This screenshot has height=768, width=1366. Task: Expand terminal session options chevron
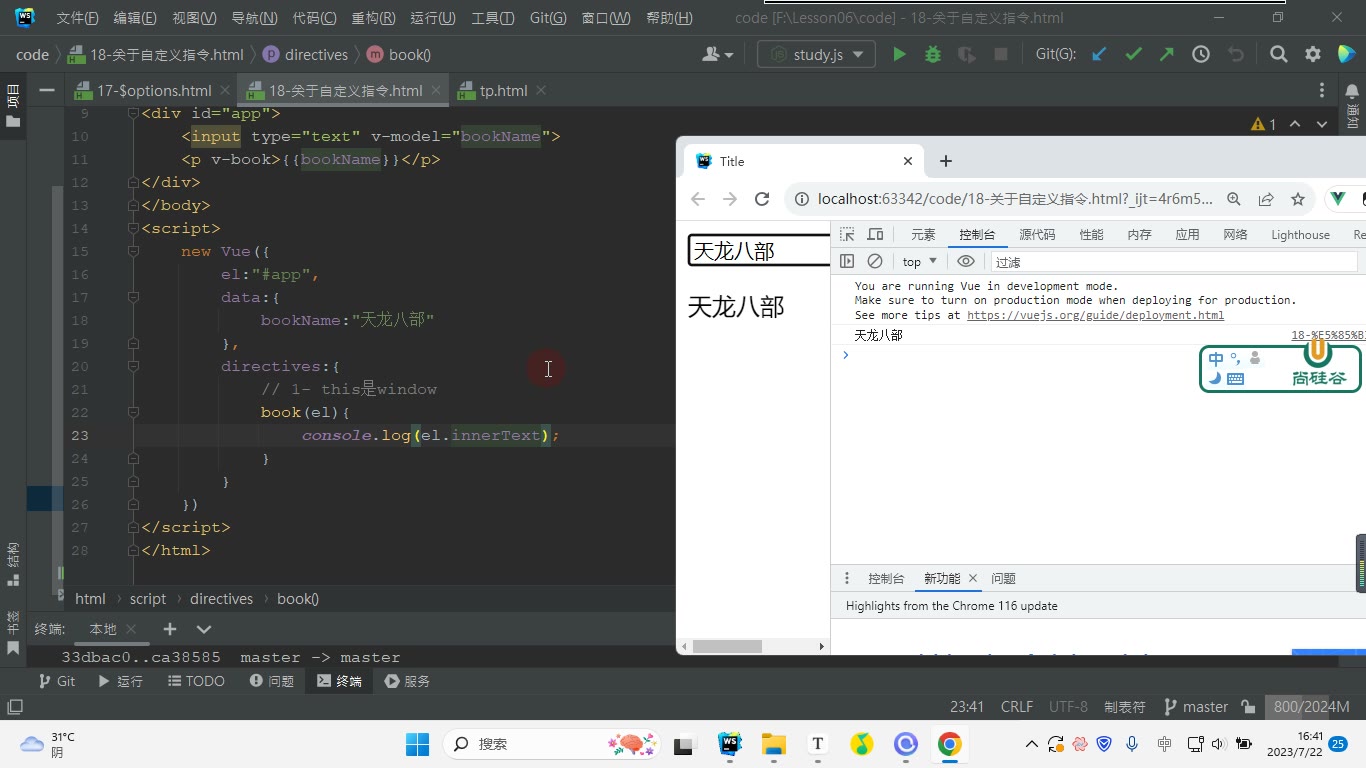tap(204, 629)
